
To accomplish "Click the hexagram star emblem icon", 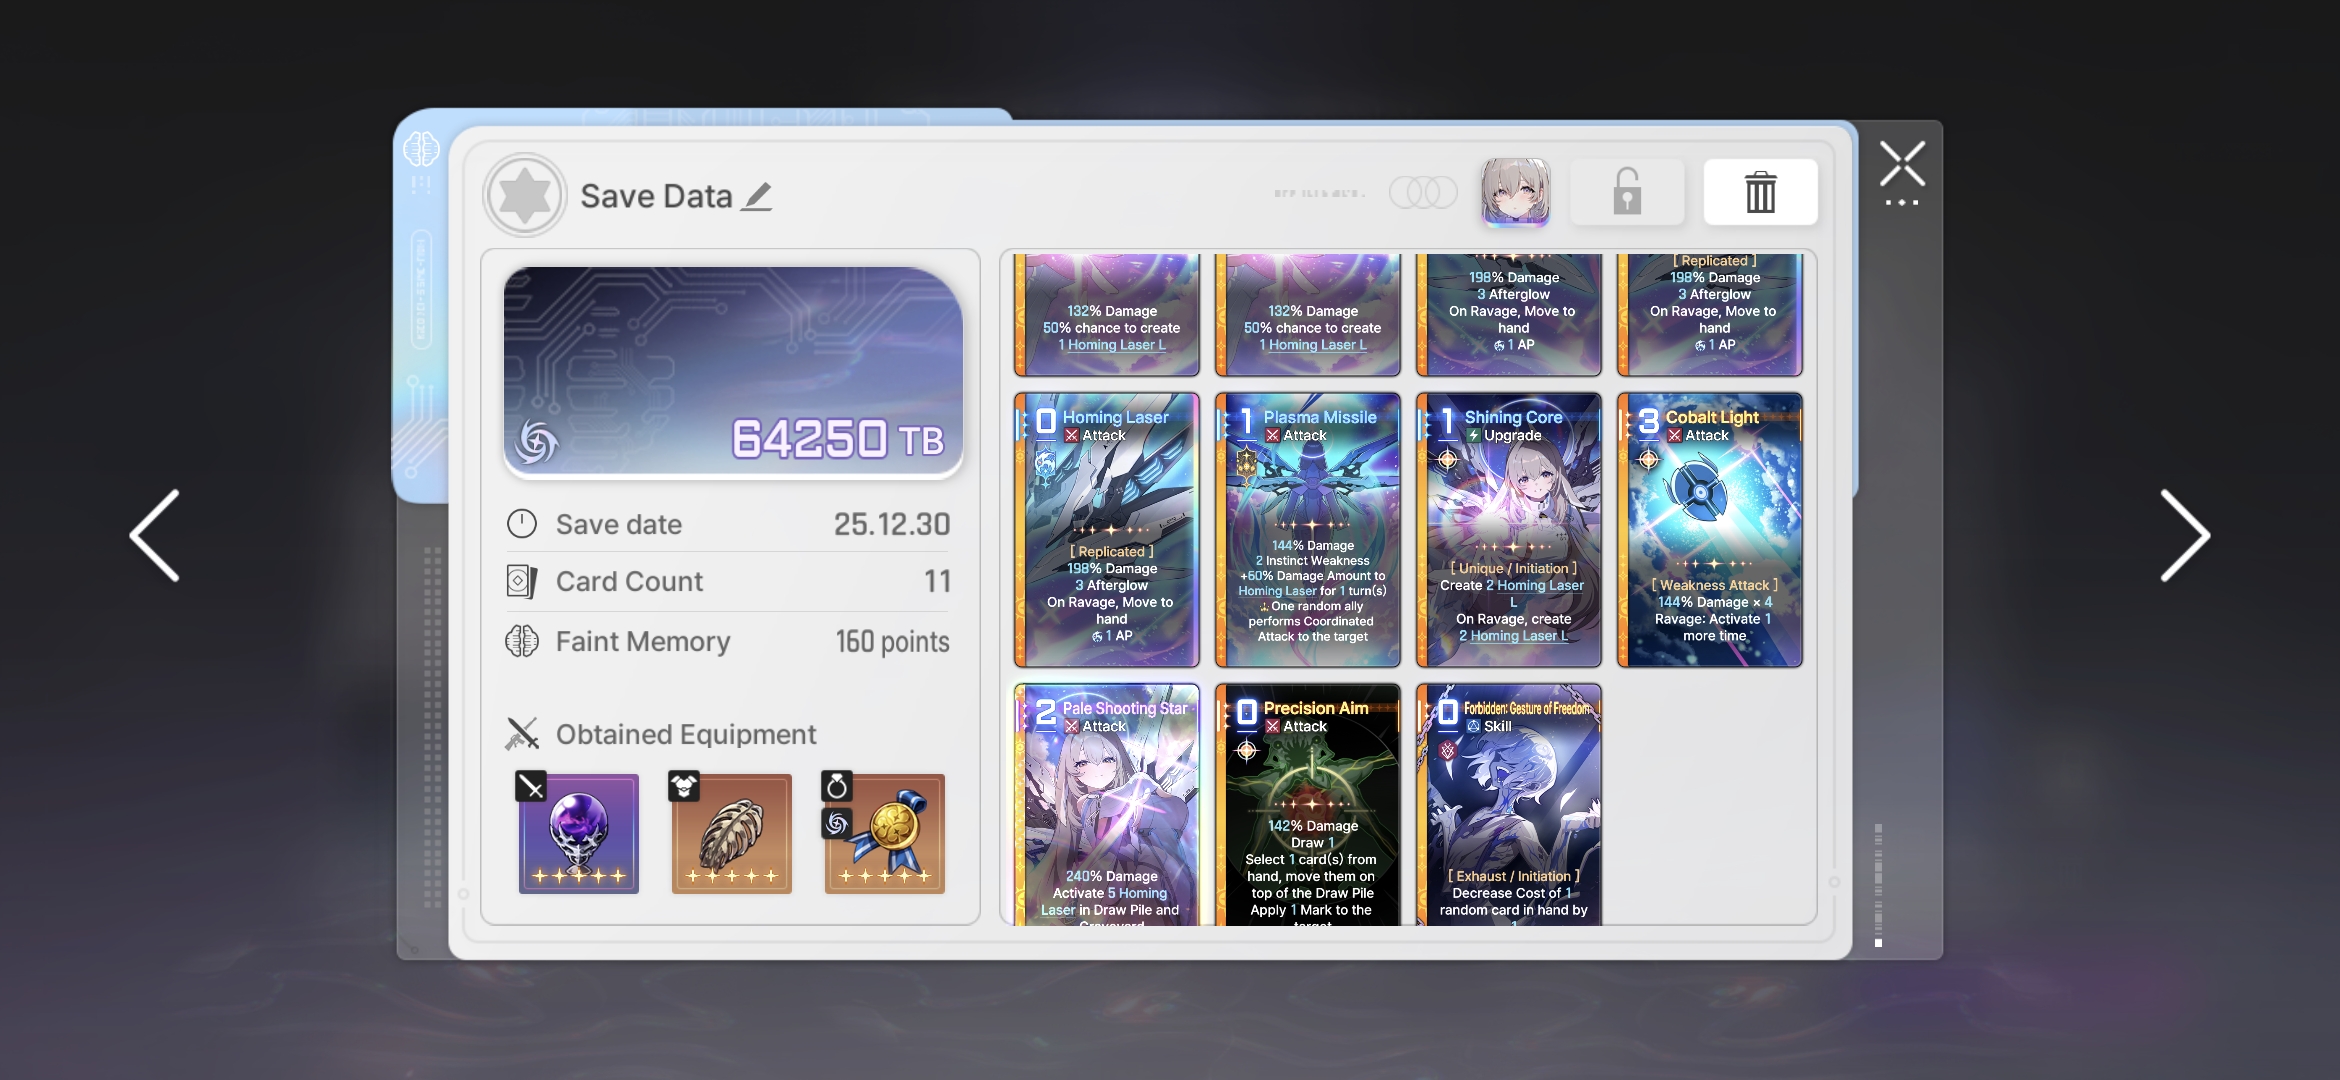I will 525,195.
